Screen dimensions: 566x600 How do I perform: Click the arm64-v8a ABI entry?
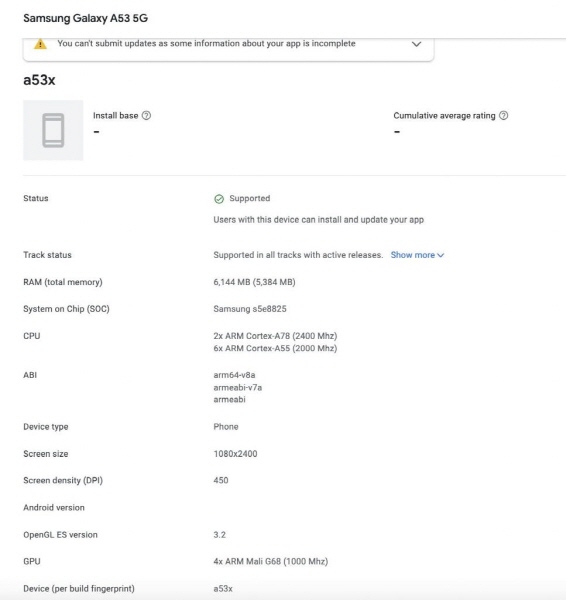tap(234, 375)
